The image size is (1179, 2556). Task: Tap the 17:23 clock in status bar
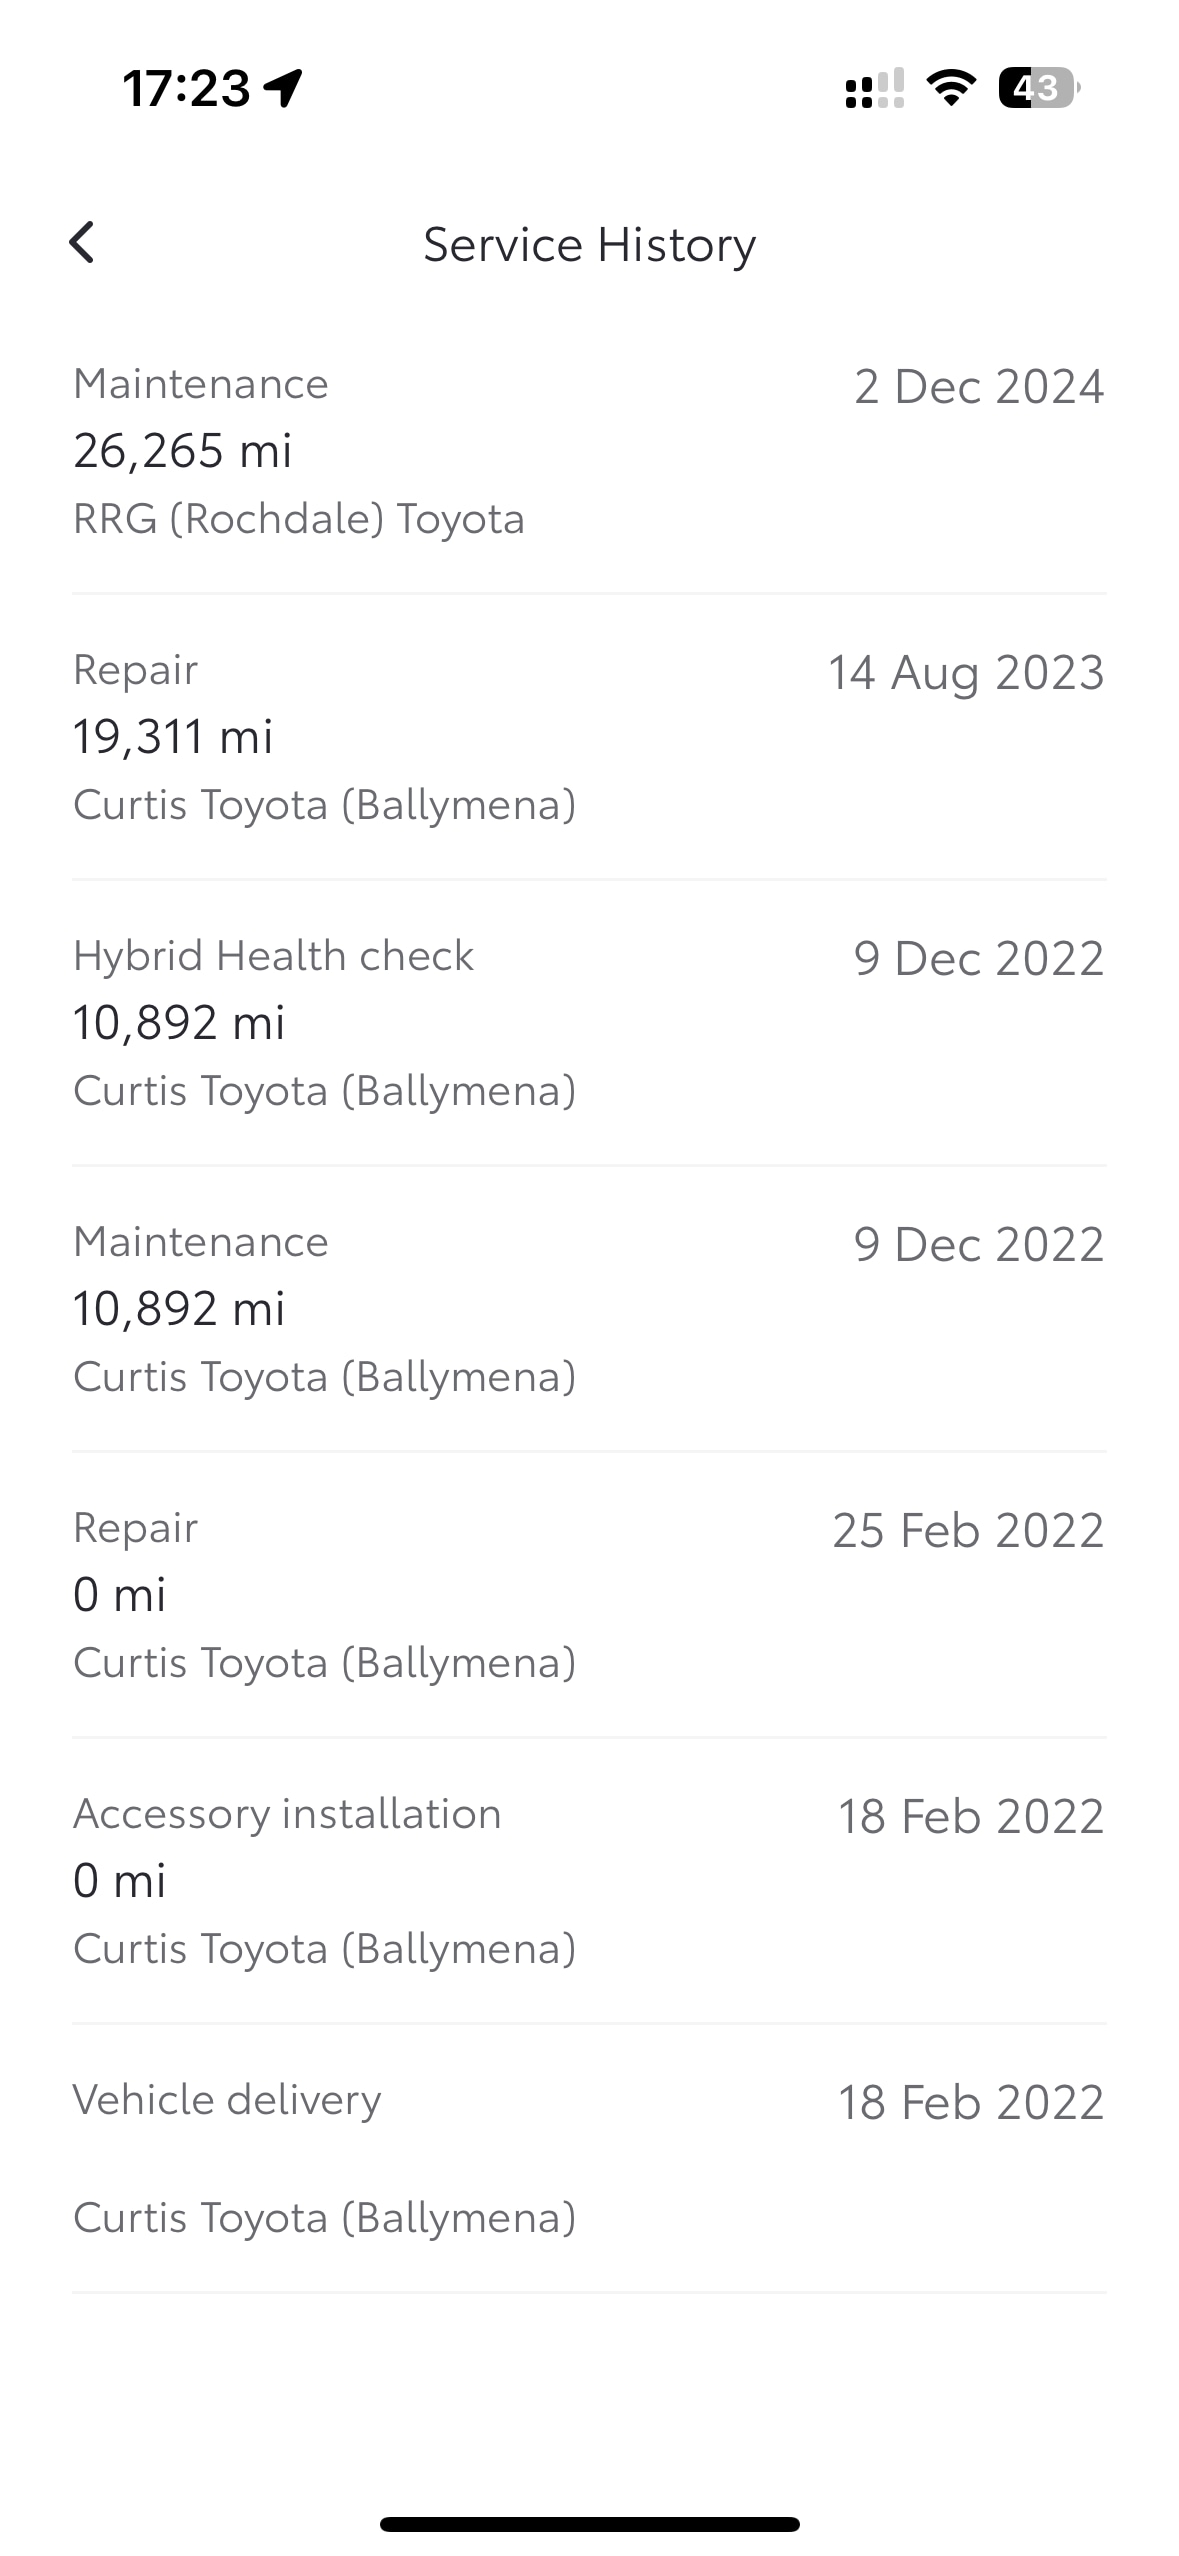tap(186, 88)
